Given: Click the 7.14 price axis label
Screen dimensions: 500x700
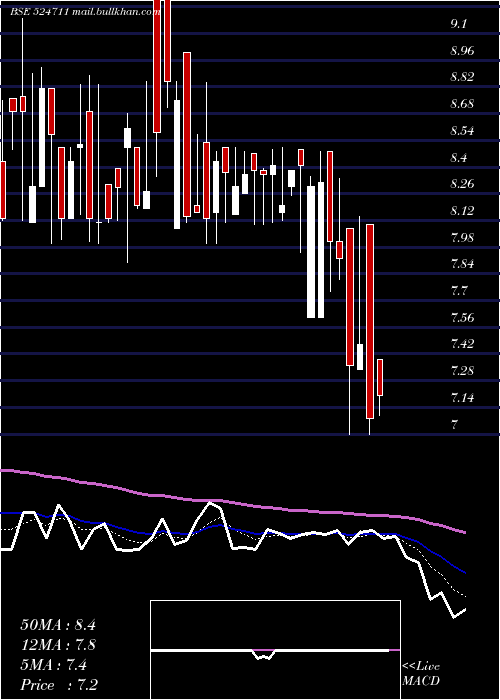Looking at the screenshot, I should (462, 397).
